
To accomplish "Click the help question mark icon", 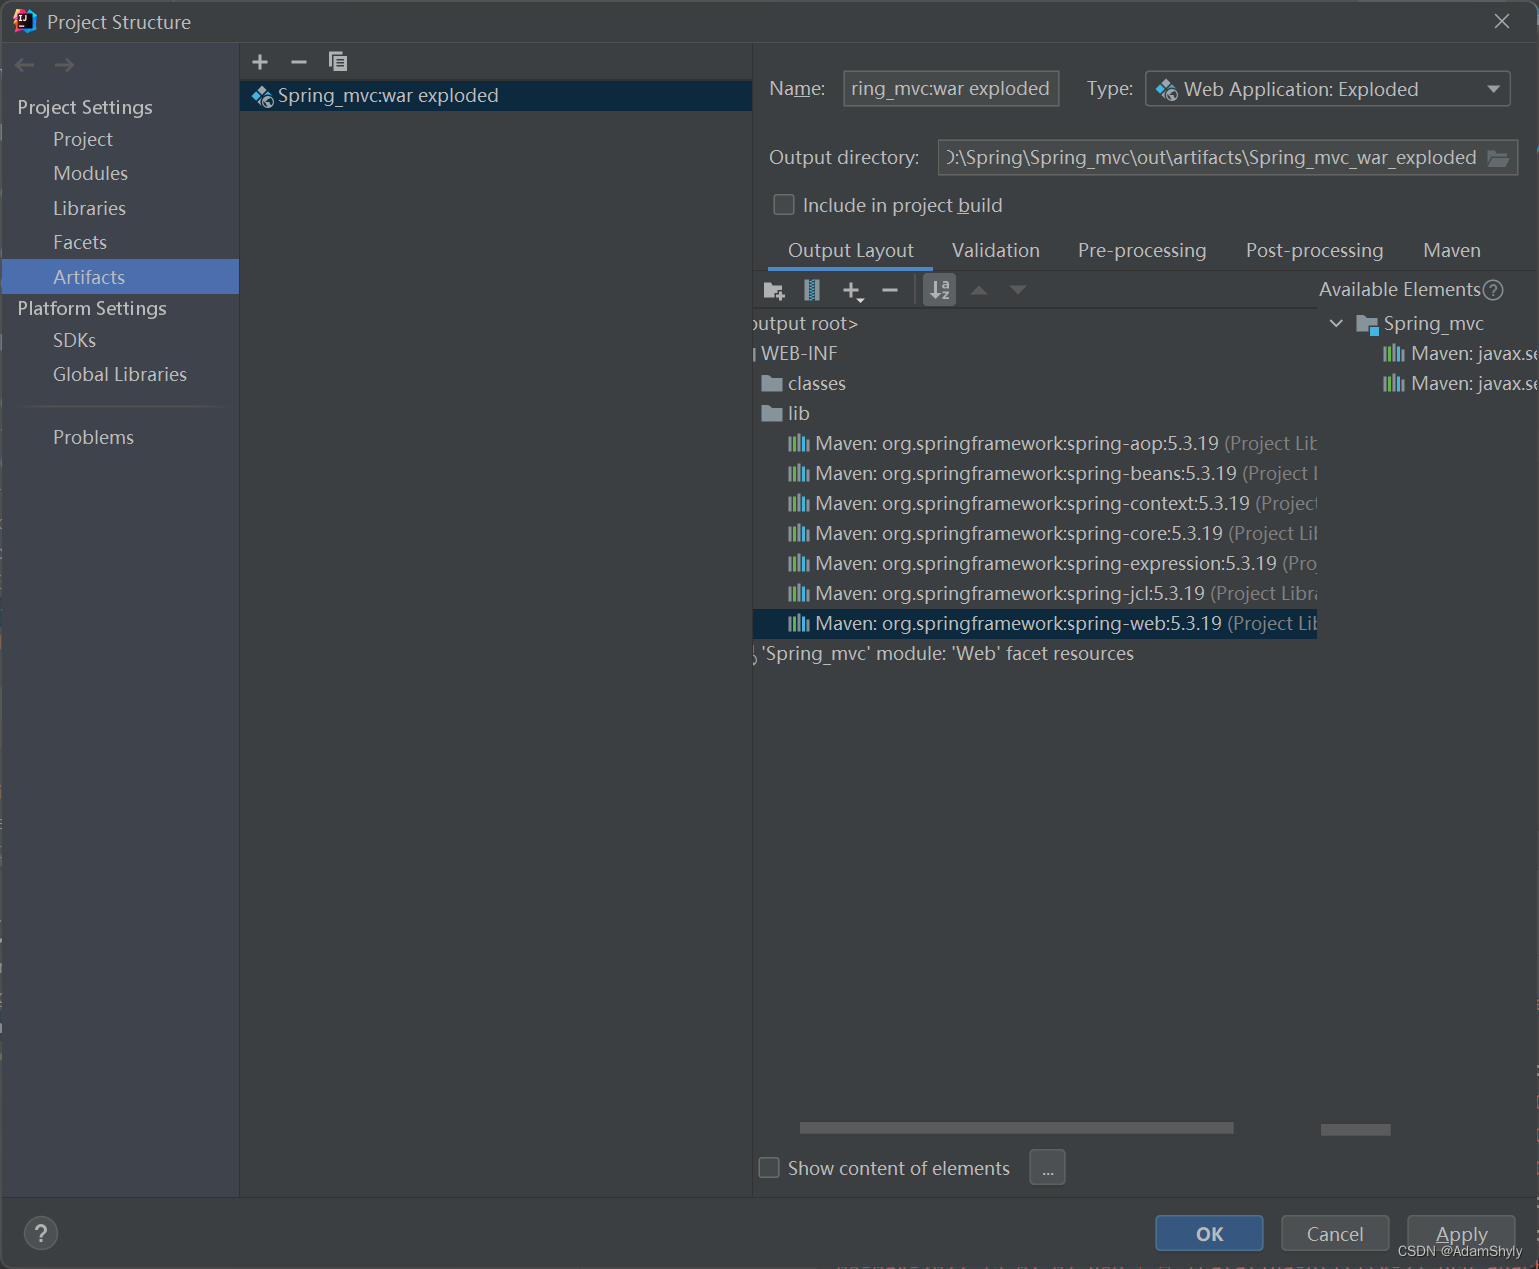I will [41, 1233].
